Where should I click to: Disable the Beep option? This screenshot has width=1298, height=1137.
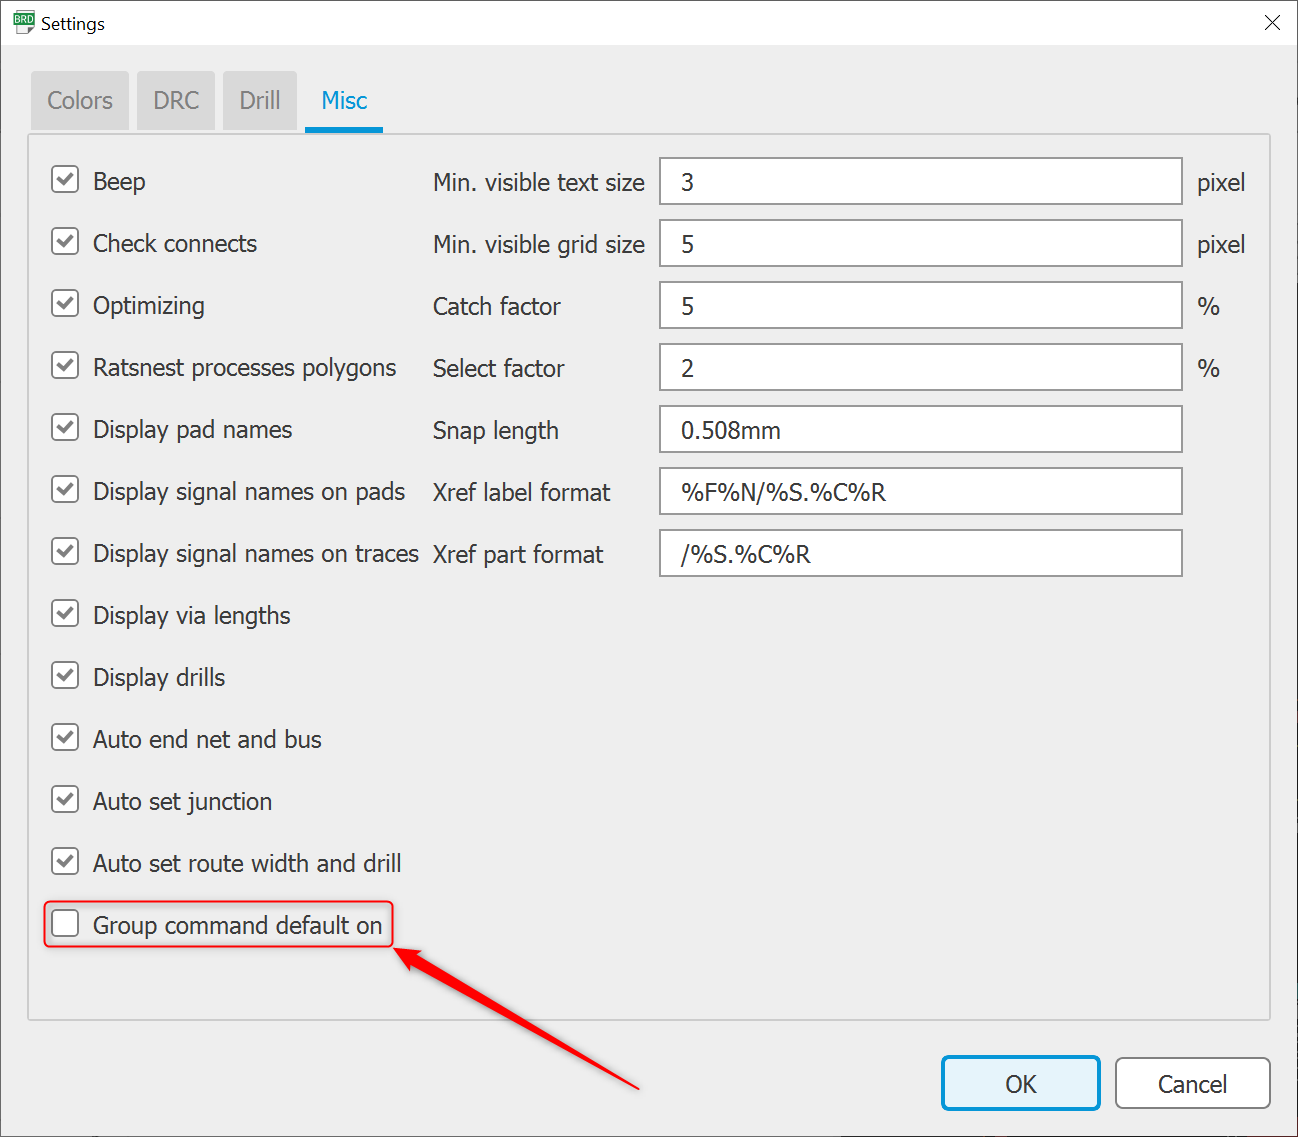64,179
